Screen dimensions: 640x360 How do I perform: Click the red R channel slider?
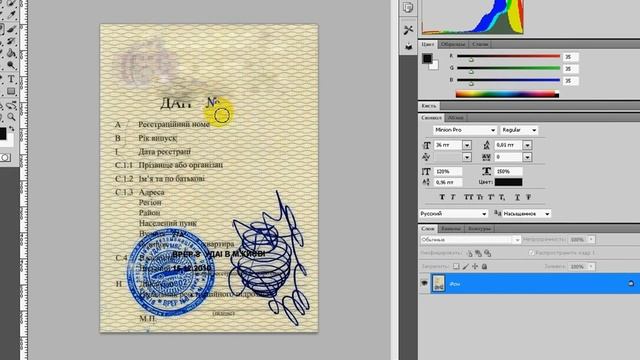pos(509,56)
